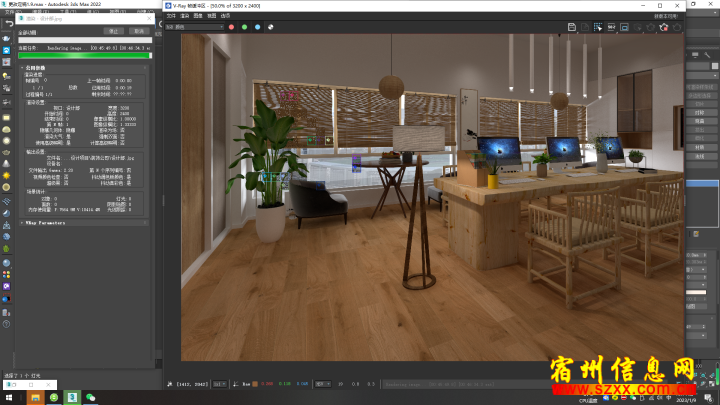Image resolution: width=720 pixels, height=405 pixels.
Task: Switch to 3ds Max on the taskbar
Action: [72, 398]
